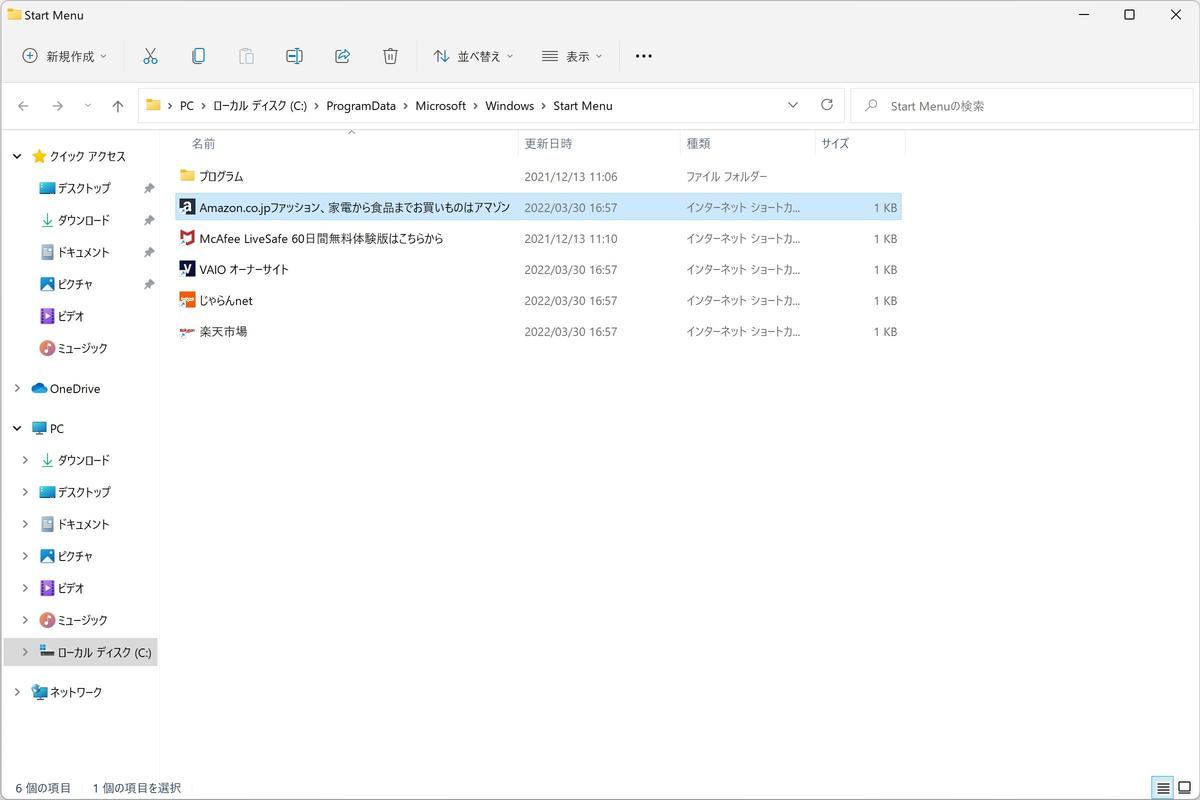Click the Share toolbar icon

[x=342, y=56]
